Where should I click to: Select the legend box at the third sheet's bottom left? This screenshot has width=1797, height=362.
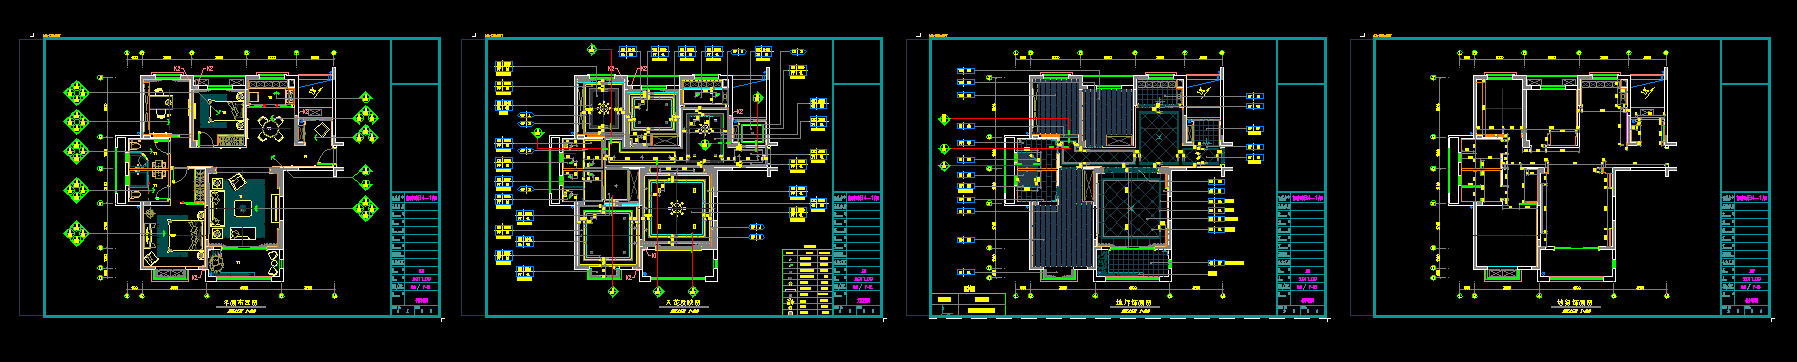click(x=969, y=304)
